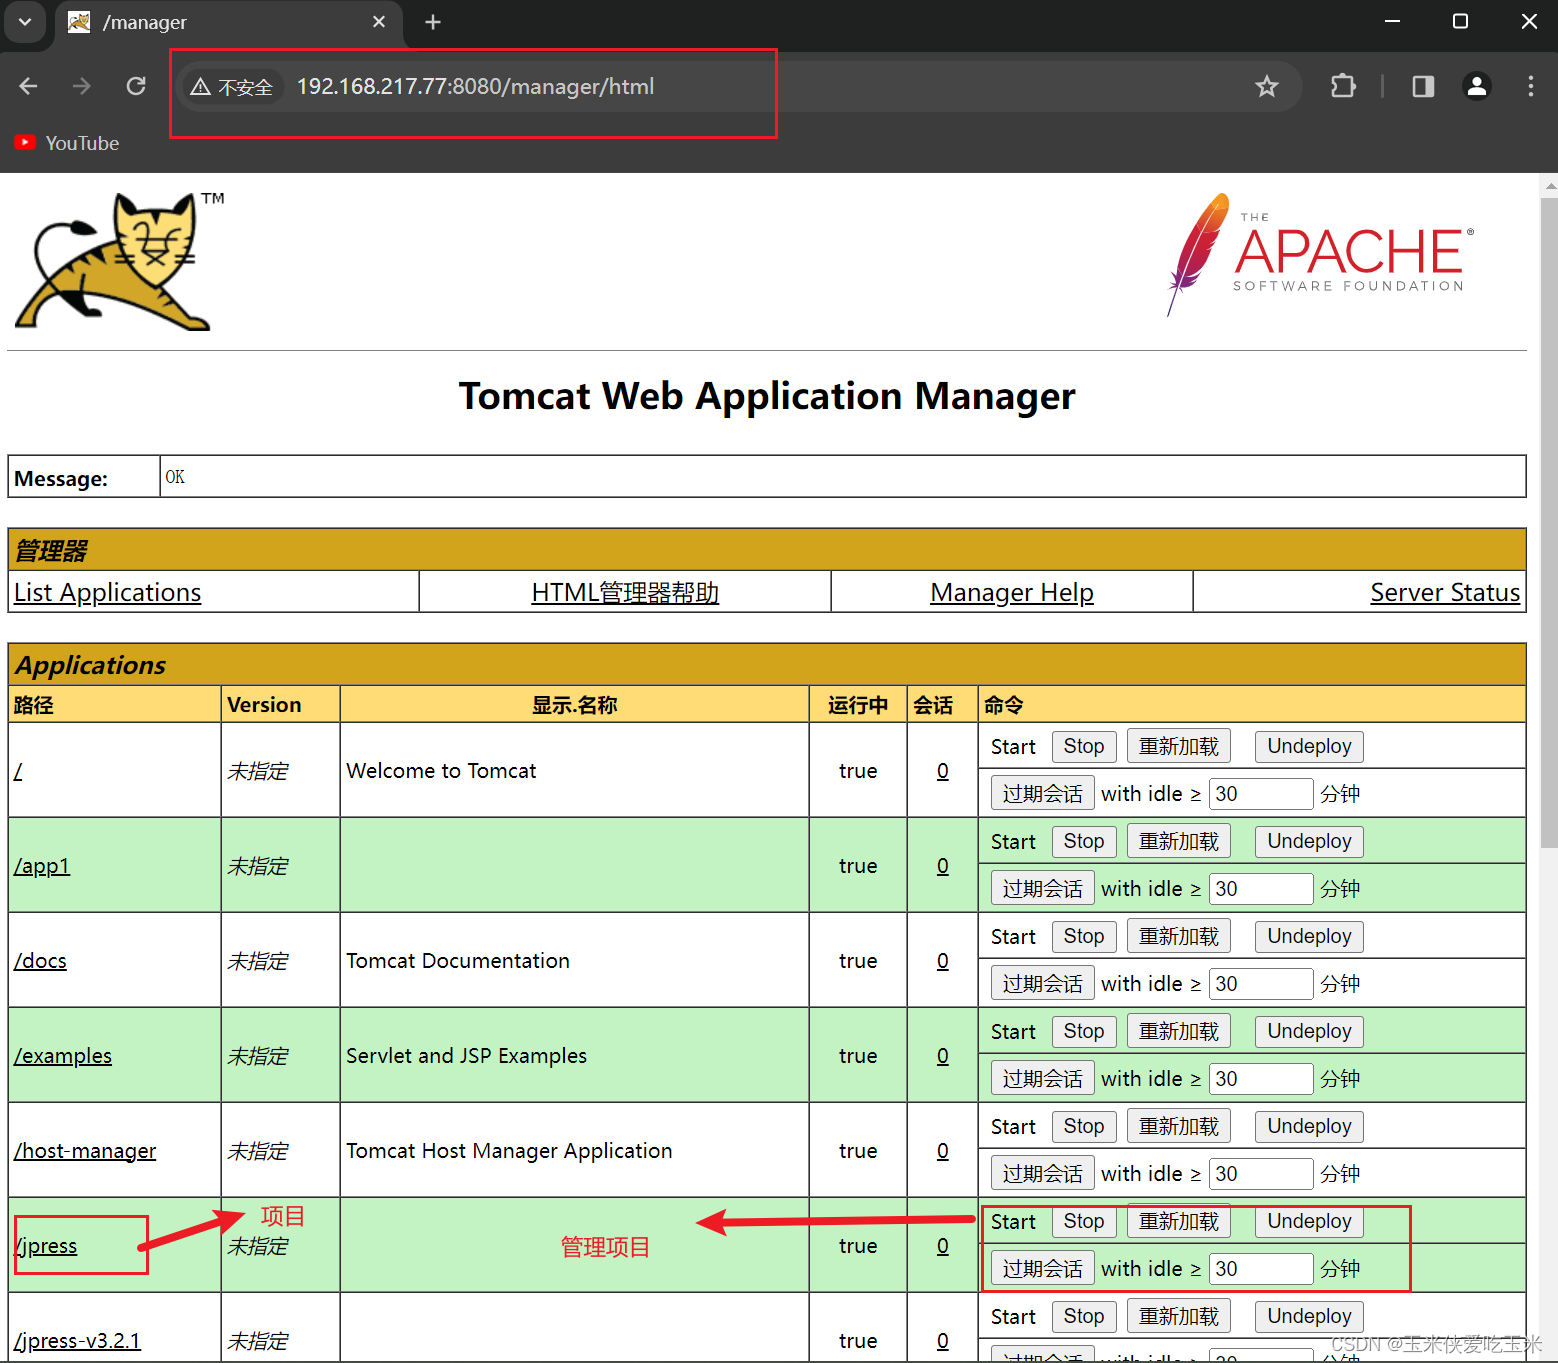The image size is (1558, 1363).
Task: Open session count 0 for /examples
Action: pos(942,1056)
